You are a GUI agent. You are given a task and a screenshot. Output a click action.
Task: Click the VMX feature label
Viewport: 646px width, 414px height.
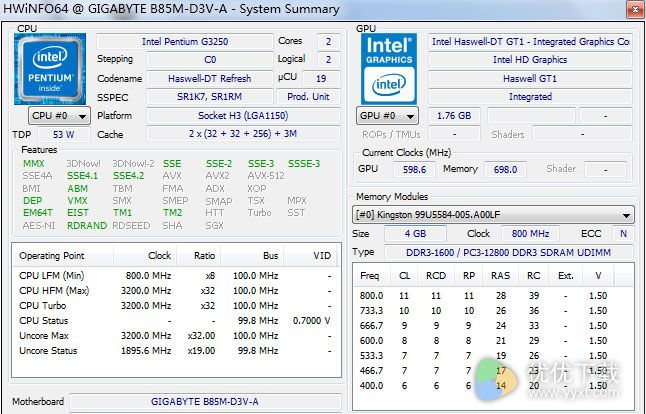coord(77,201)
